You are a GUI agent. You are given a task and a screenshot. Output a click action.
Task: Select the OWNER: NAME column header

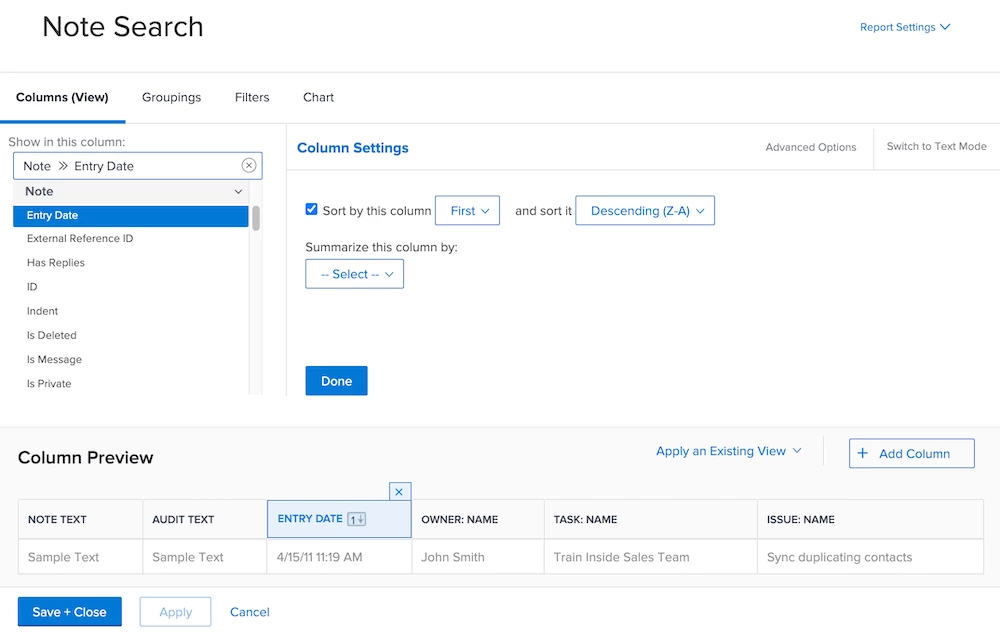coord(478,519)
